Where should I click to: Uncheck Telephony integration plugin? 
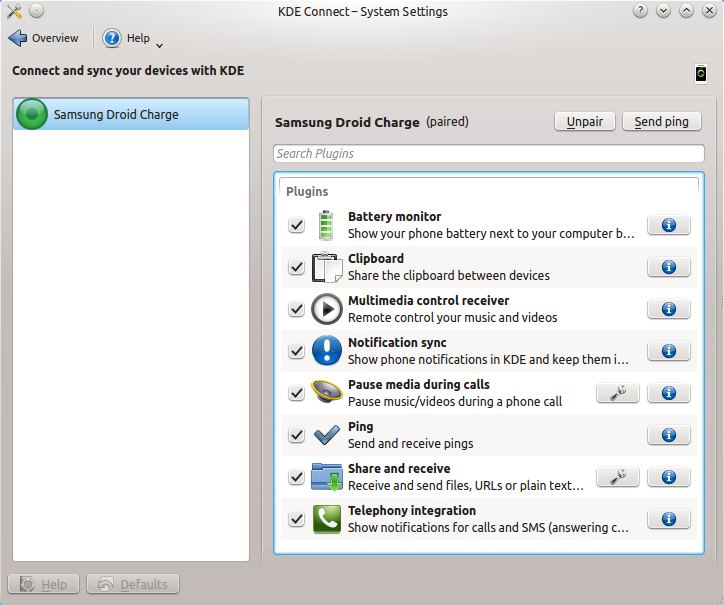(x=296, y=519)
